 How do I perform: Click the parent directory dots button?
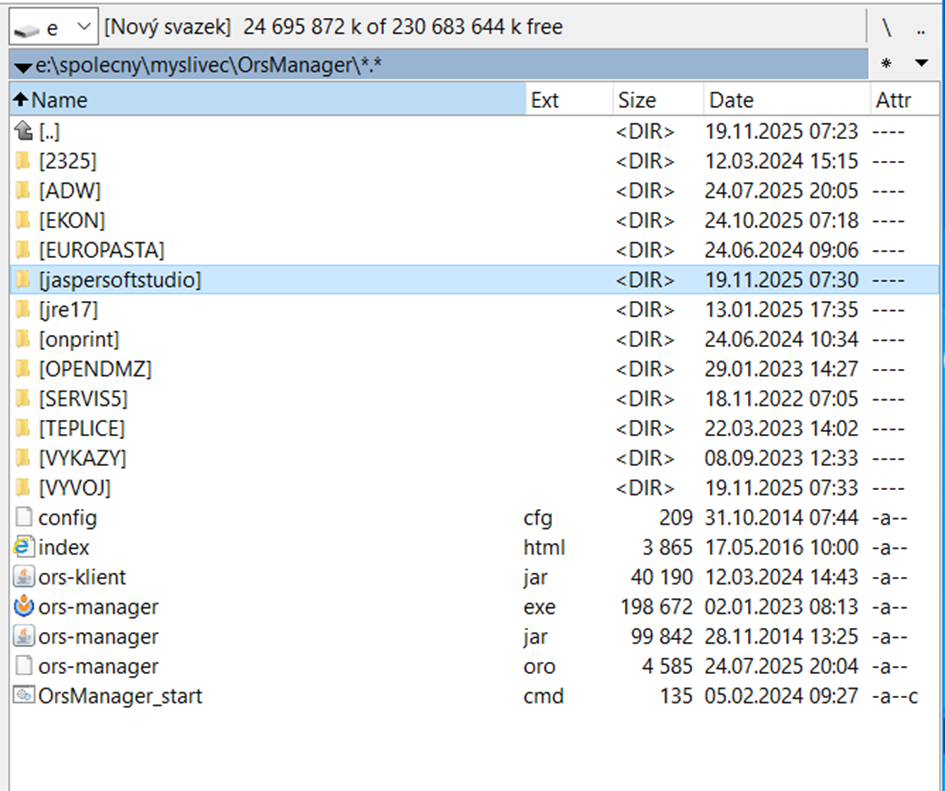(920, 27)
